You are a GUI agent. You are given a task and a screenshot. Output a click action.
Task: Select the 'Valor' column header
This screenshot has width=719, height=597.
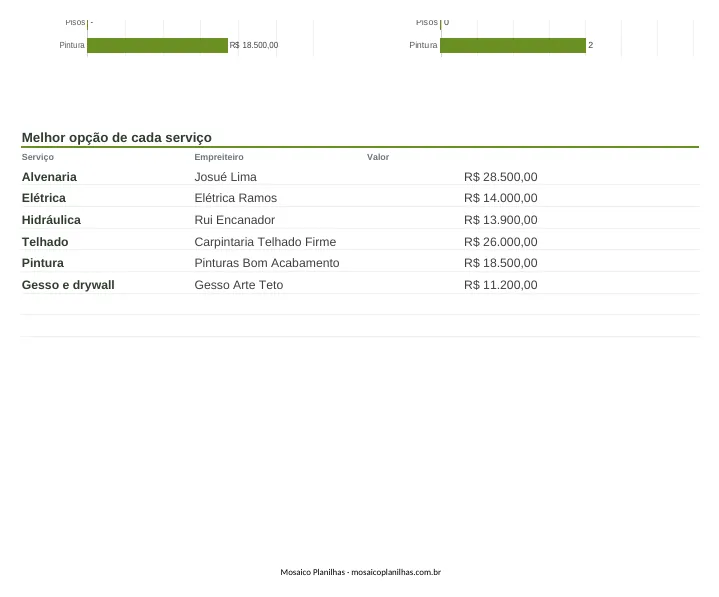click(x=378, y=157)
